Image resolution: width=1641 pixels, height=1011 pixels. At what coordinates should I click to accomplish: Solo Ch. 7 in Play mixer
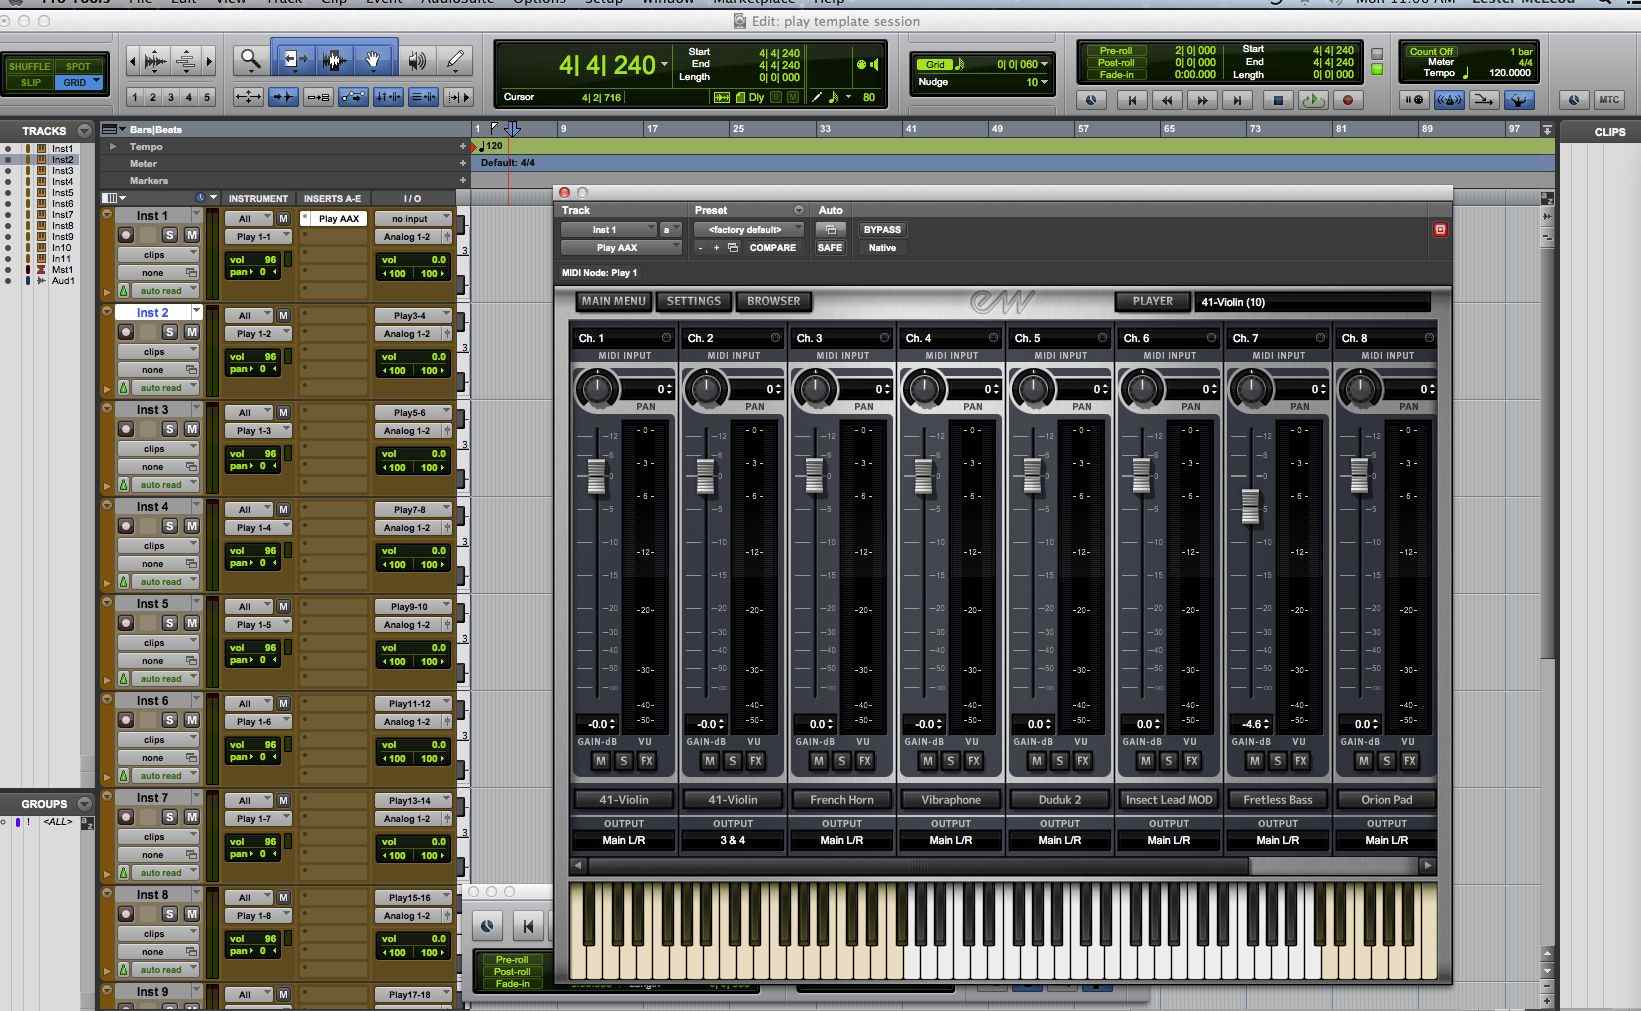coord(1277,761)
